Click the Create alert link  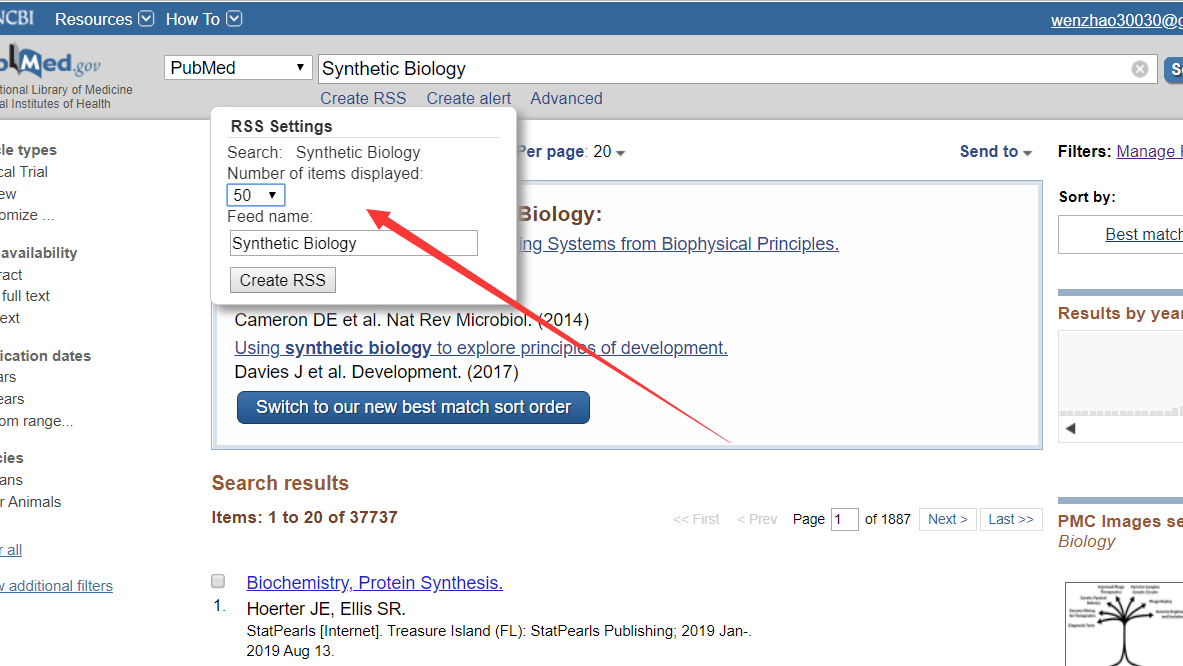coord(468,98)
